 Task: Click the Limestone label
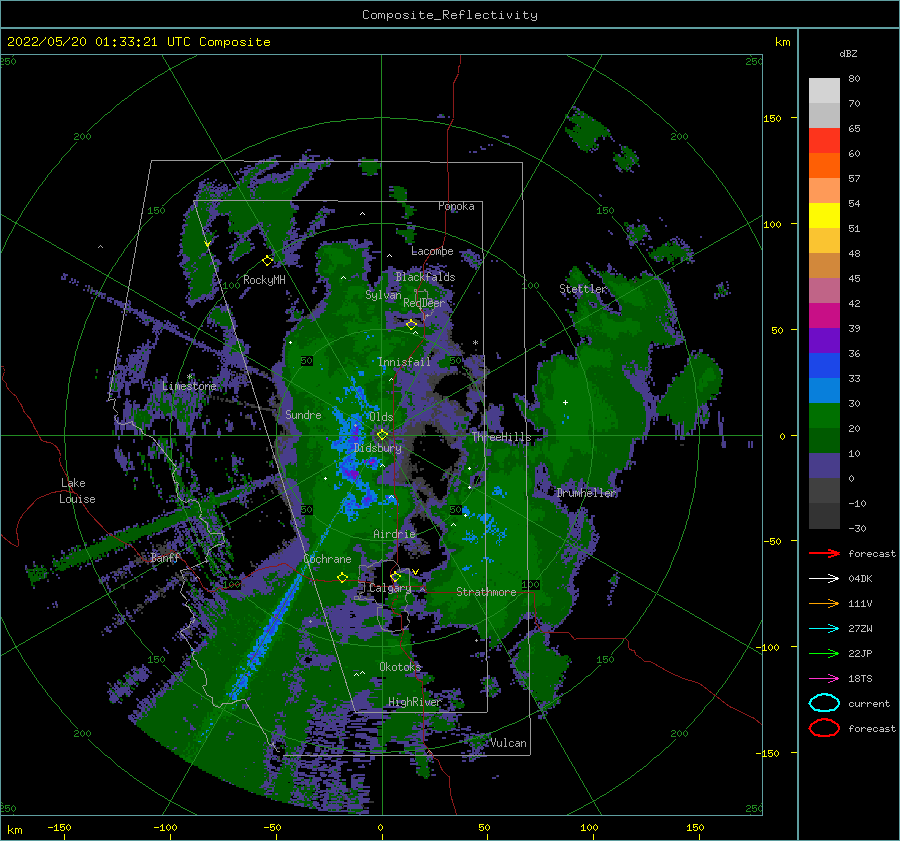[189, 386]
